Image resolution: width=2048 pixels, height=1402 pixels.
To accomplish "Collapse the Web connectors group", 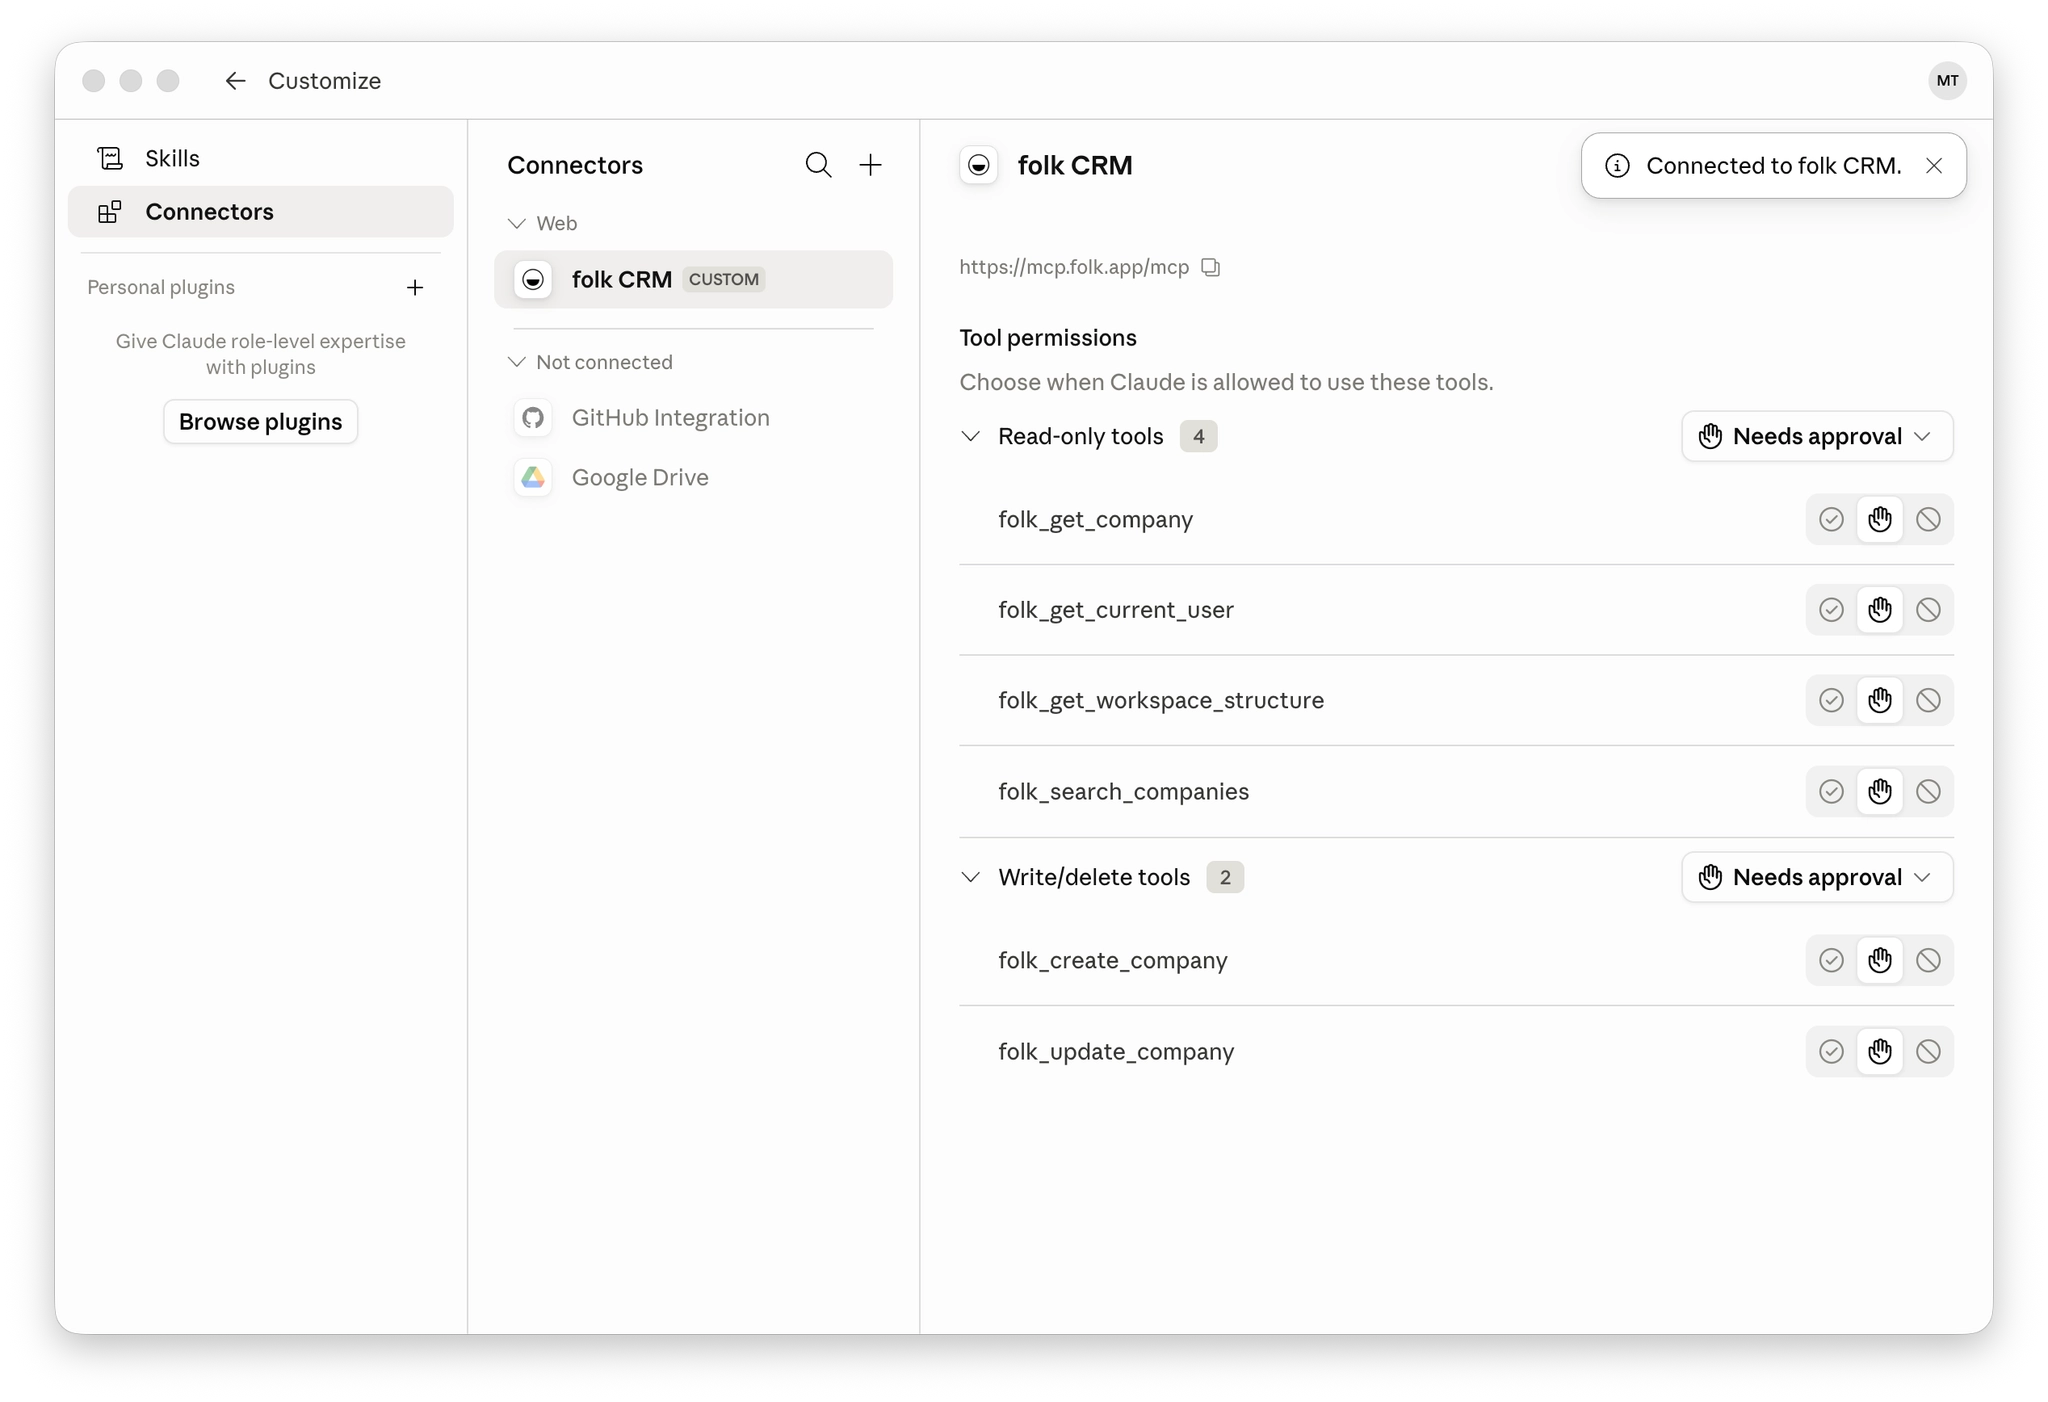I will coord(516,224).
